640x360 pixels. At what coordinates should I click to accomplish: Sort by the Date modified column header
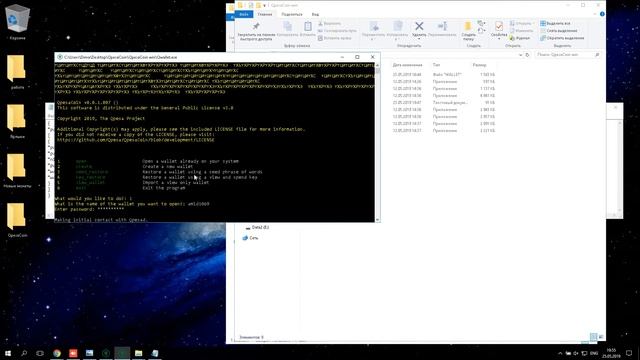(x=407, y=65)
